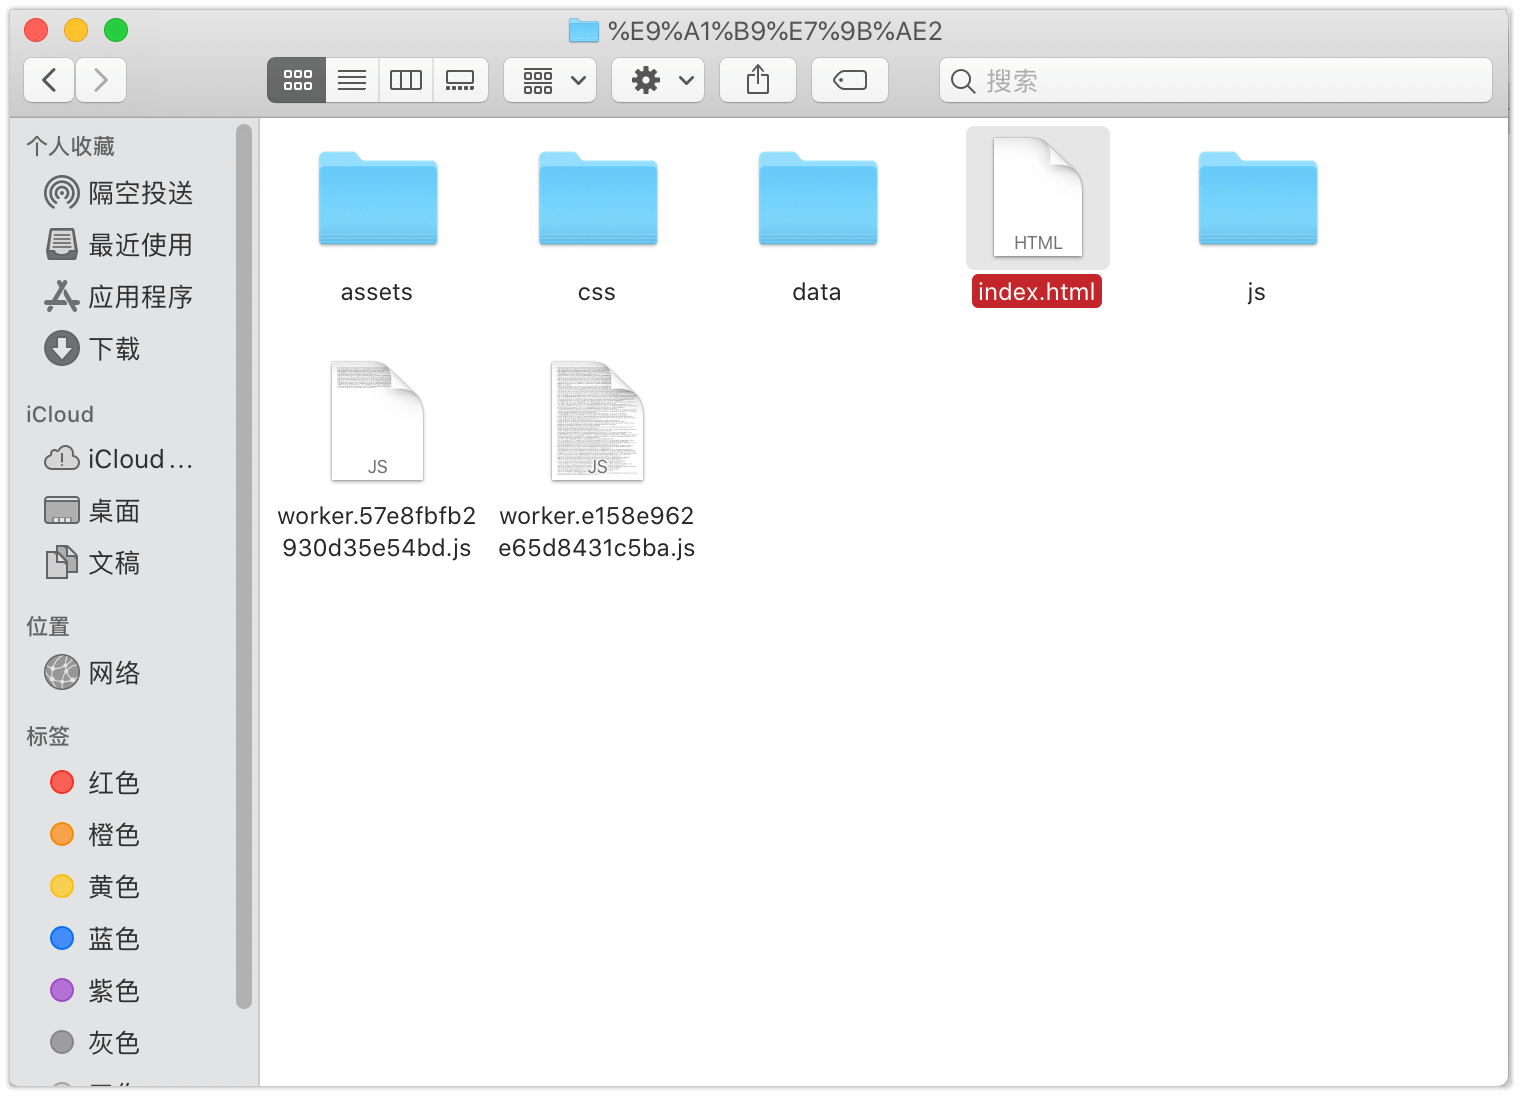Click the Share toolbar button
The height and width of the screenshot is (1096, 1520).
758,80
